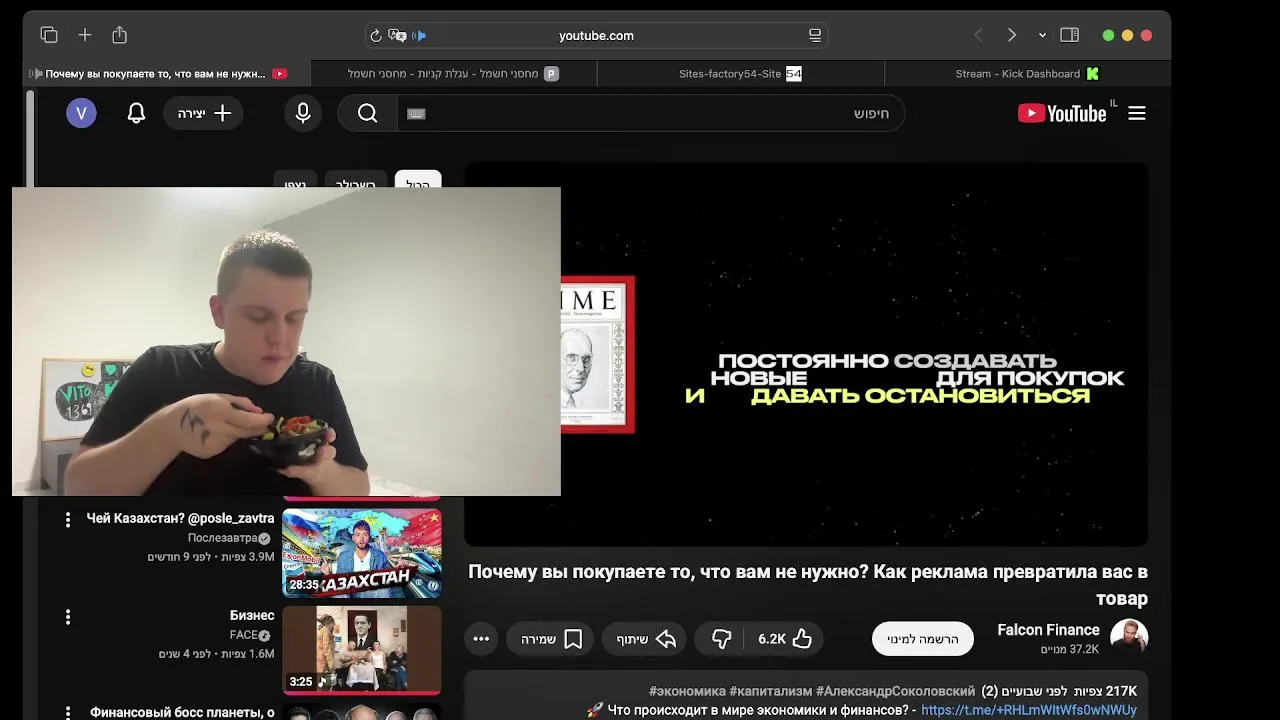Open the YouTube hamburger guide menu

point(1137,113)
